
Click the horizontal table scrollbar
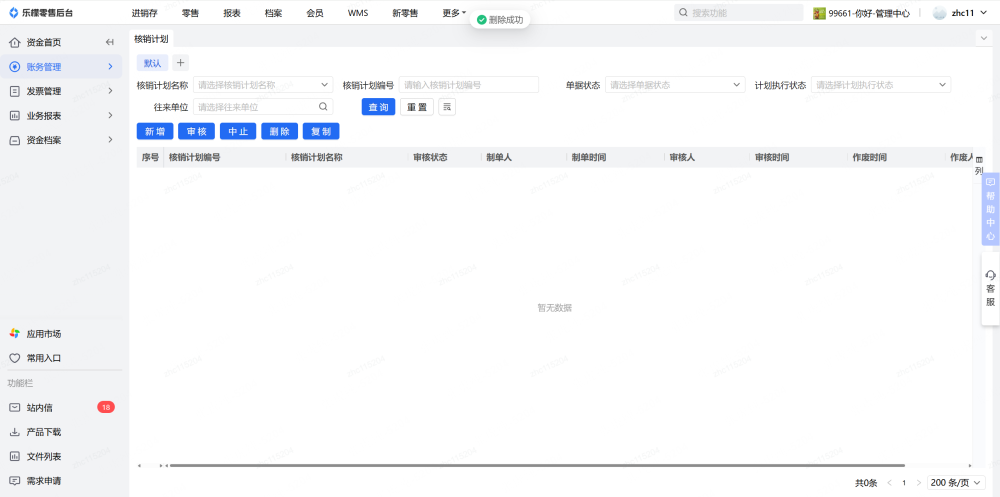(536, 465)
